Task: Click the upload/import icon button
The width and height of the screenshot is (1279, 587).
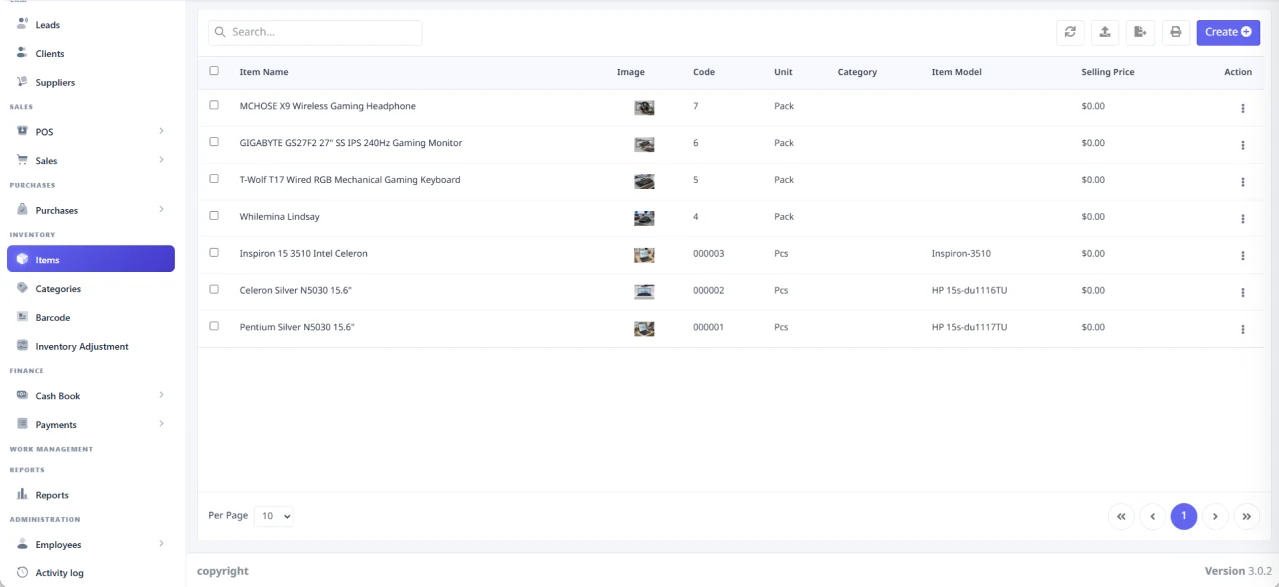Action: [x=1105, y=32]
